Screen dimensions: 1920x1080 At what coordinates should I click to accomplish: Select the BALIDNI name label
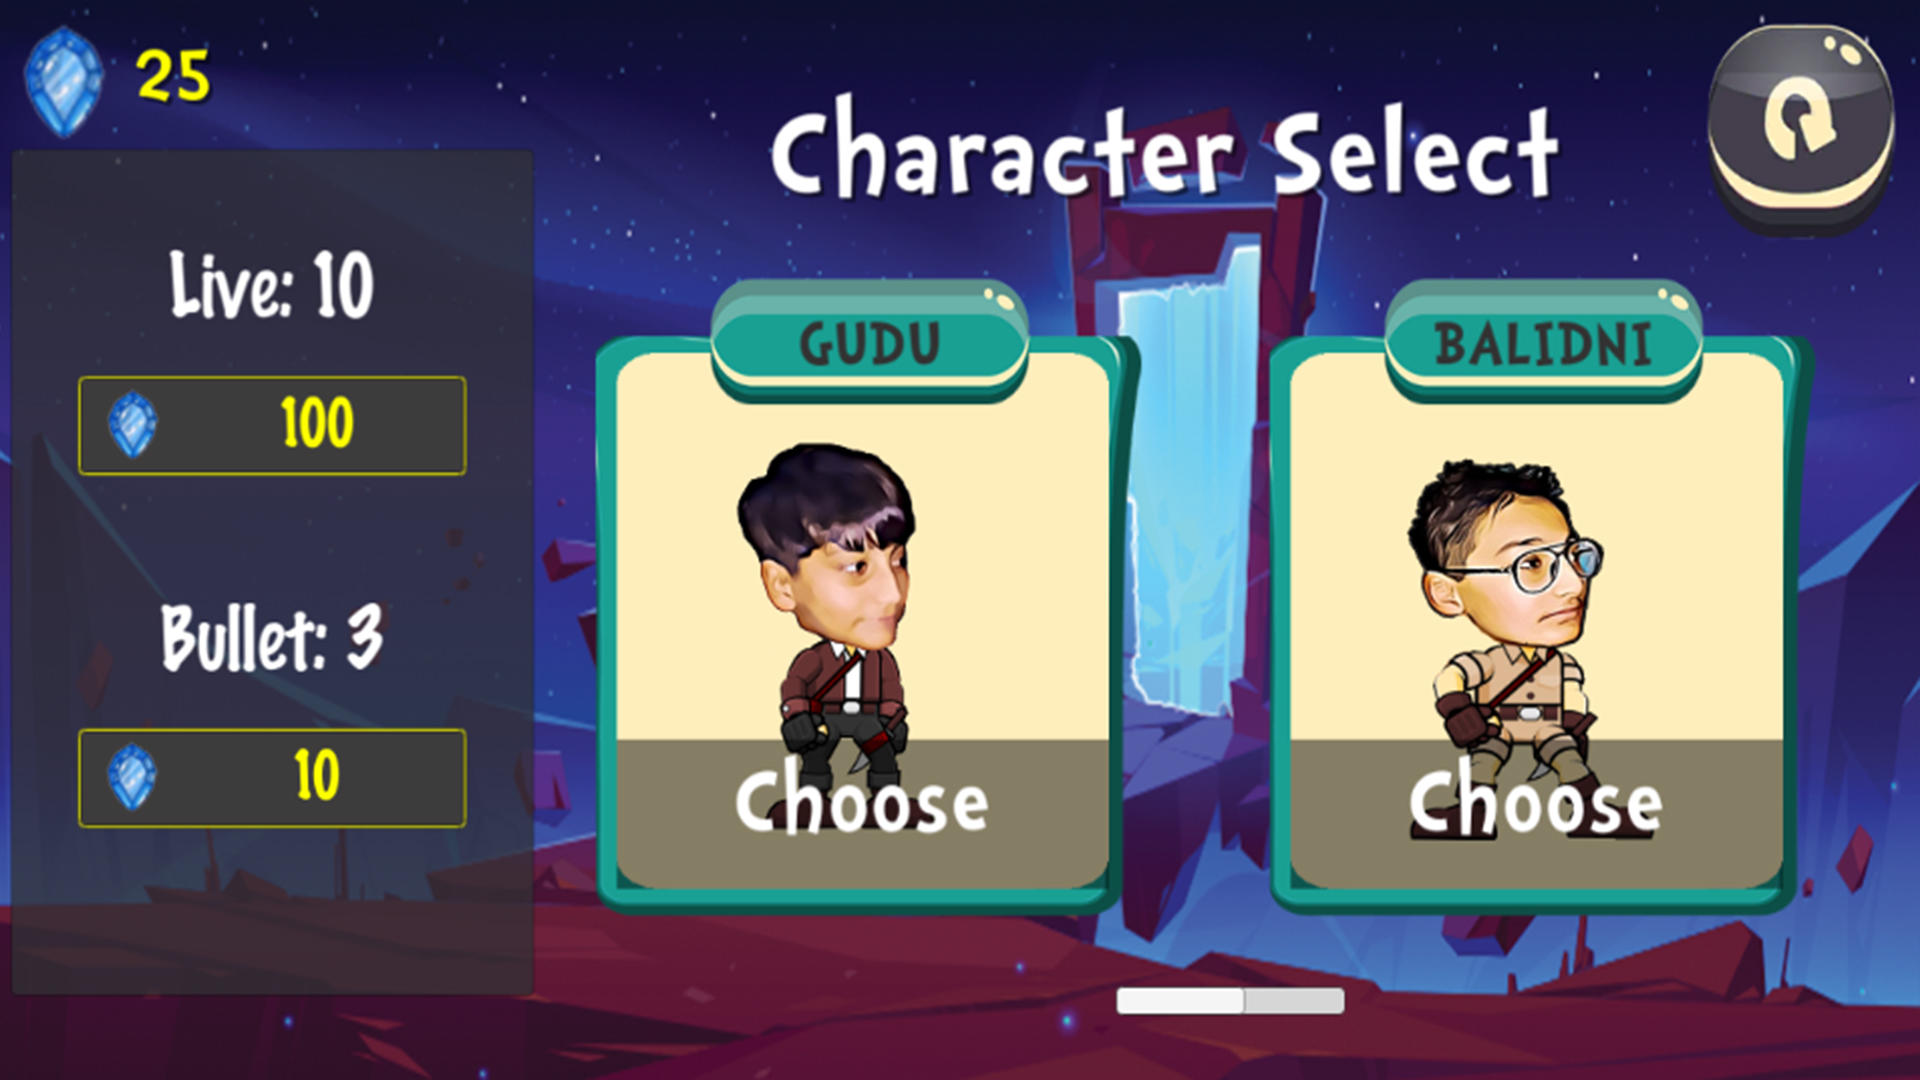click(1543, 342)
